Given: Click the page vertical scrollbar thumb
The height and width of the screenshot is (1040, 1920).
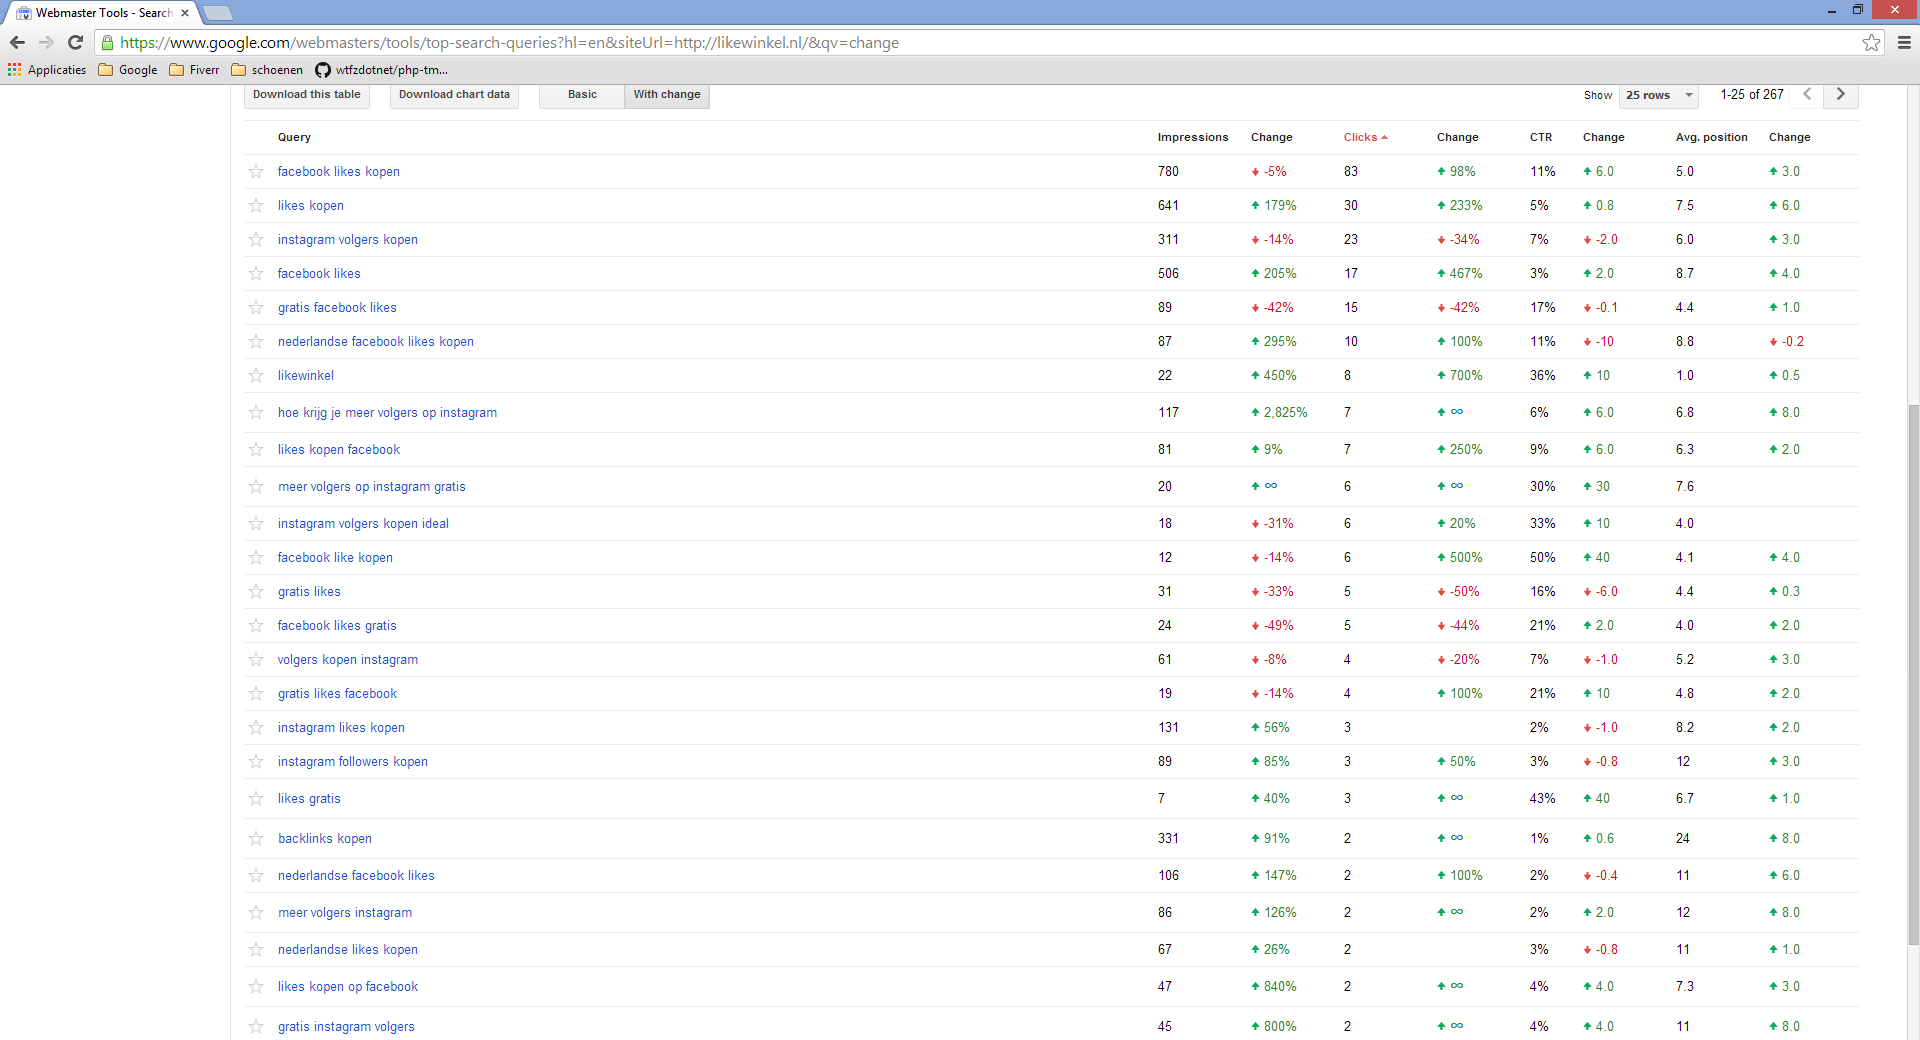Looking at the screenshot, I should point(1913,673).
